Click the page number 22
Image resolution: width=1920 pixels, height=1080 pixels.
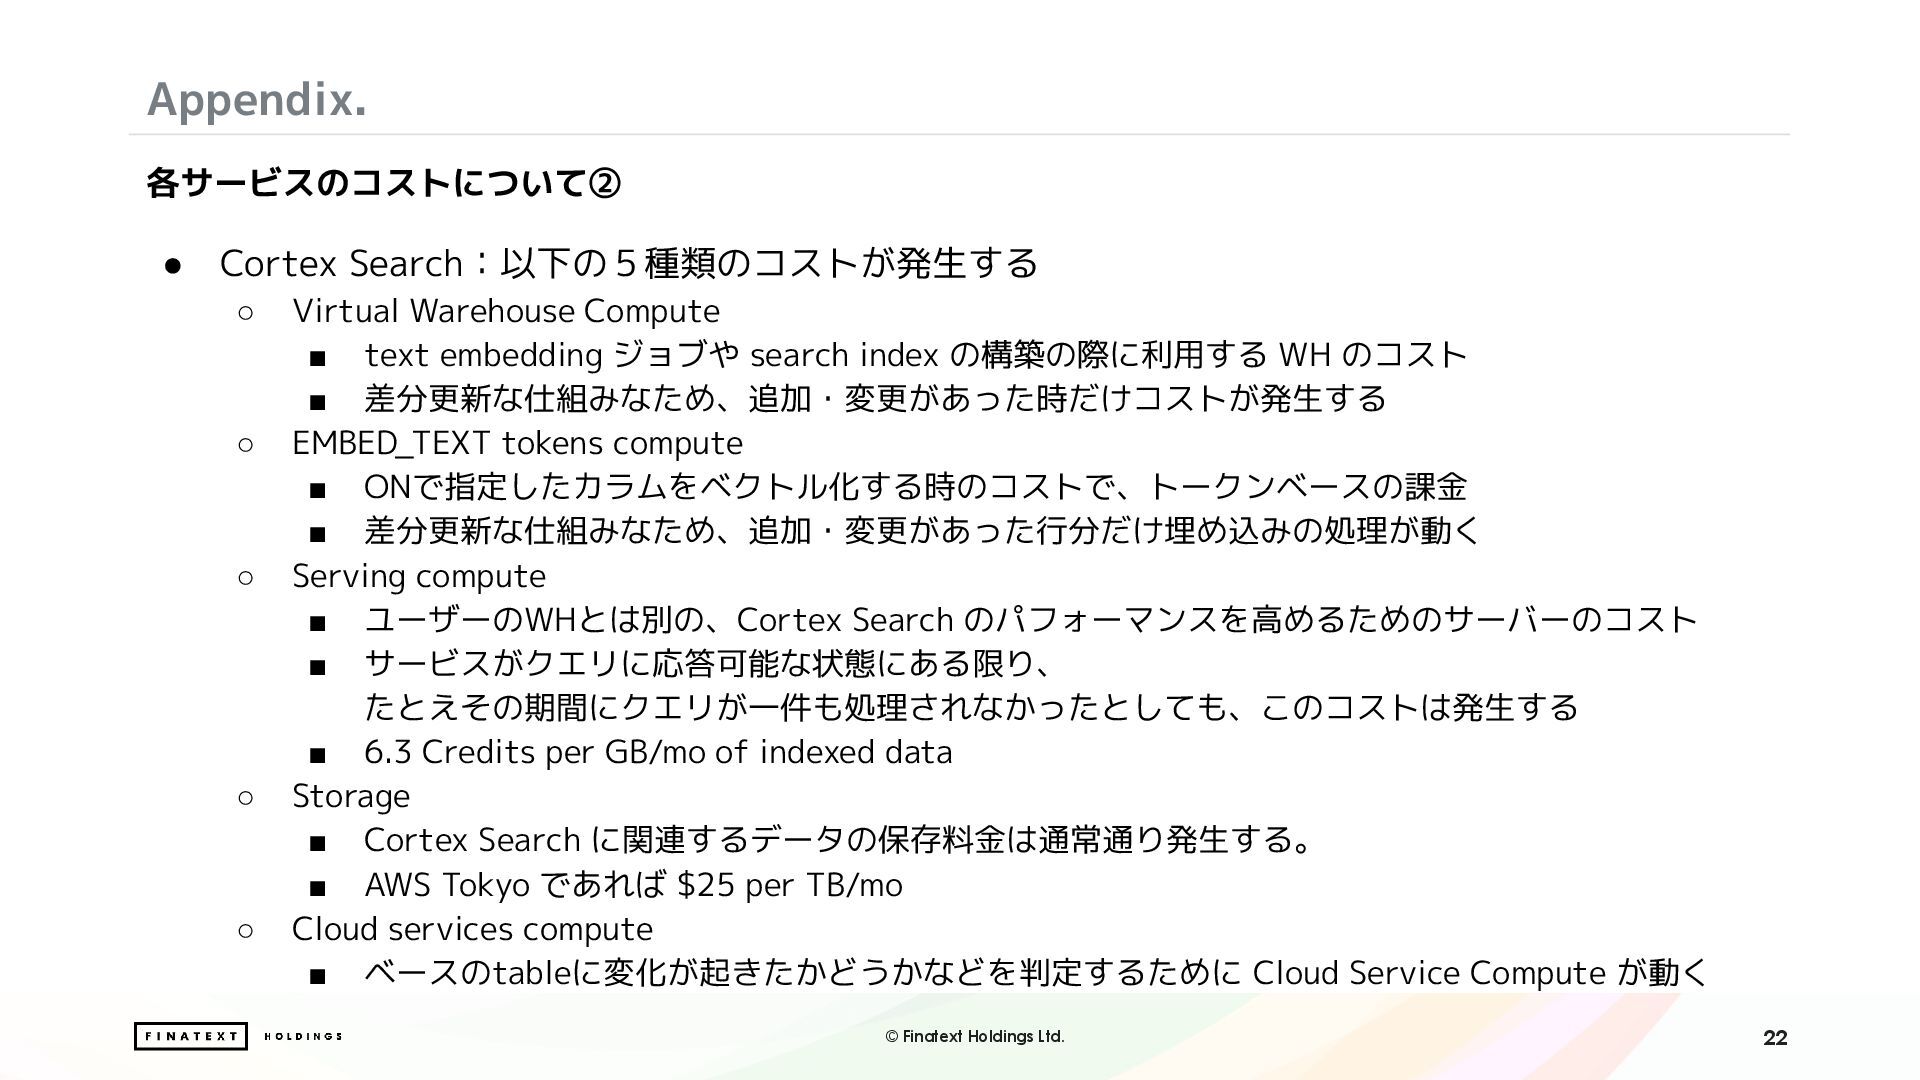tap(1775, 1038)
